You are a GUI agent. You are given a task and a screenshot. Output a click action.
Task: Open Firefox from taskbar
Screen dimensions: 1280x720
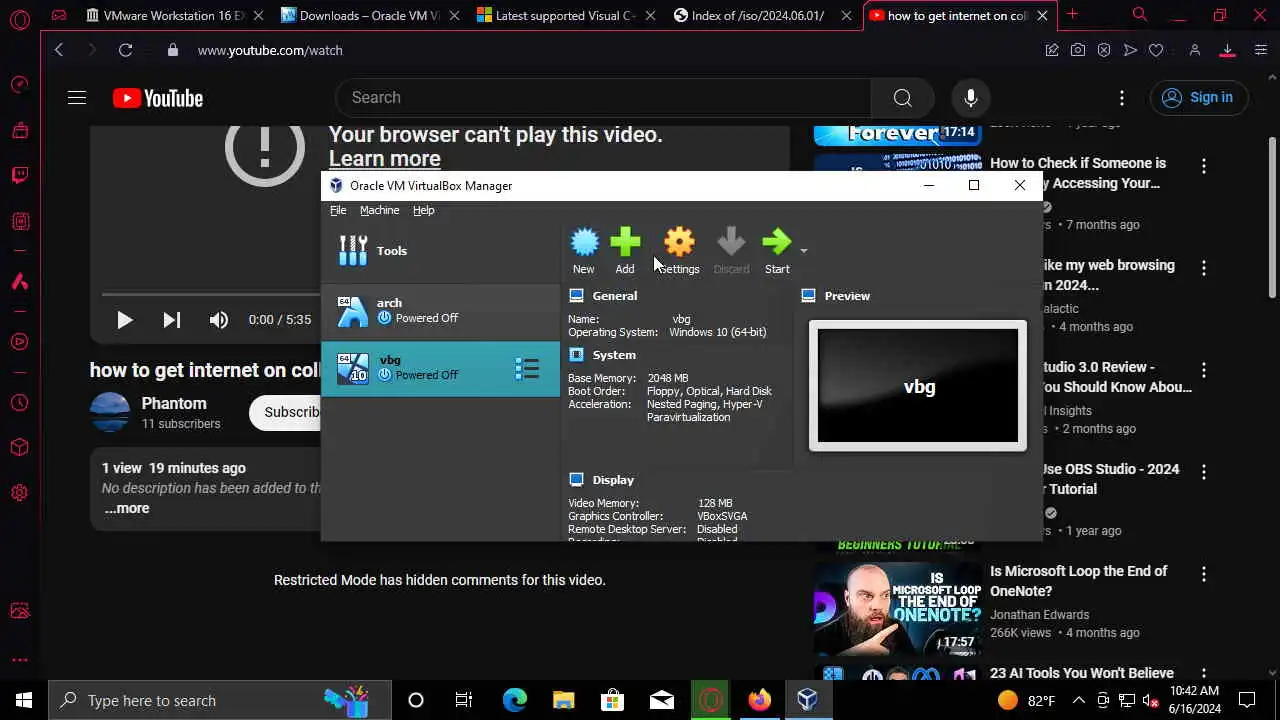760,700
